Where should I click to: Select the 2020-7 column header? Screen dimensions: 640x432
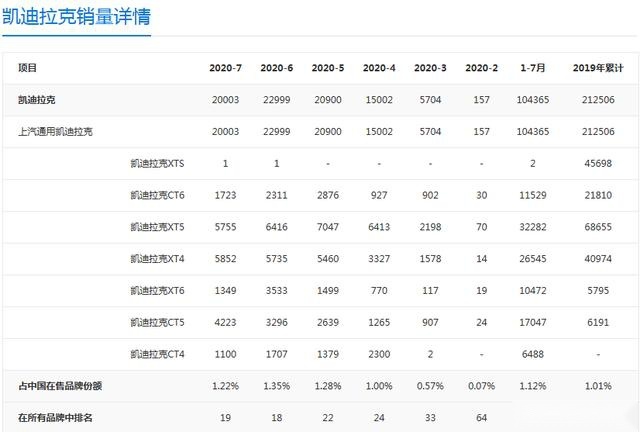click(225, 68)
